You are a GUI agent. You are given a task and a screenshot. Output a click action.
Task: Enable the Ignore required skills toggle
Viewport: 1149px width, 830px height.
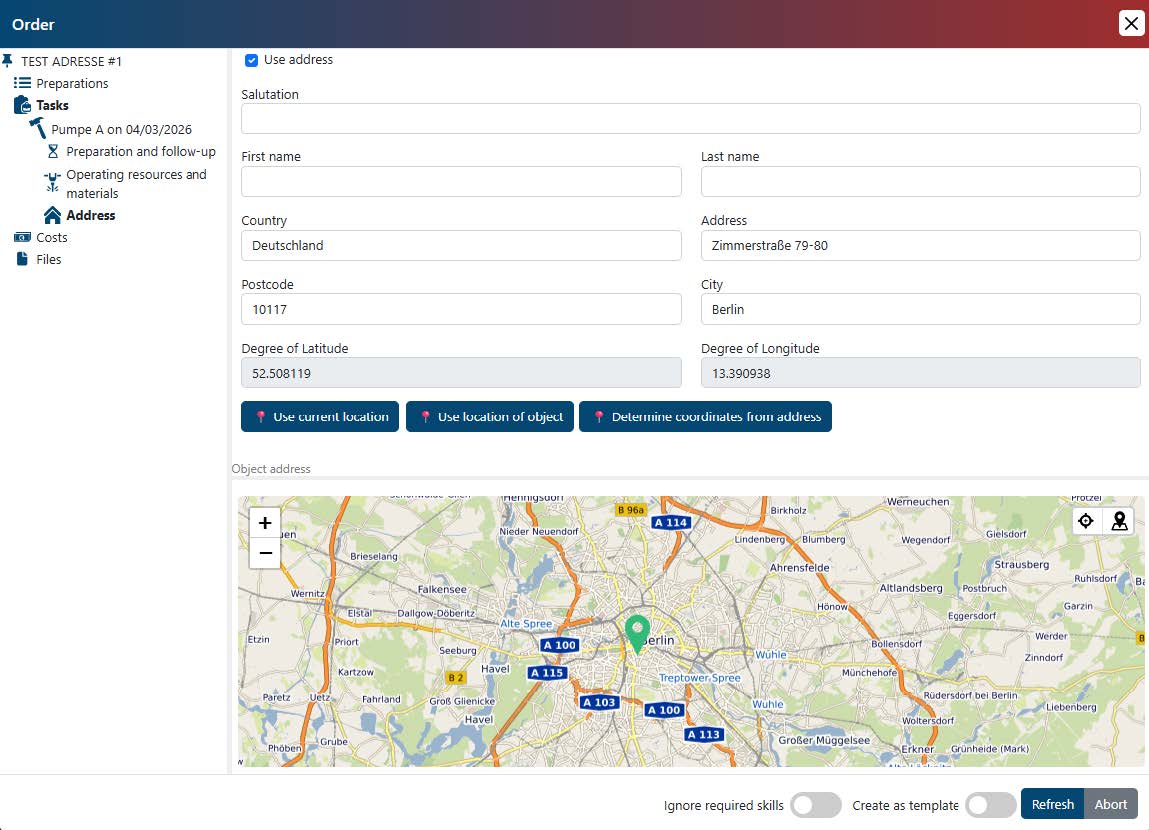pyautogui.click(x=815, y=805)
